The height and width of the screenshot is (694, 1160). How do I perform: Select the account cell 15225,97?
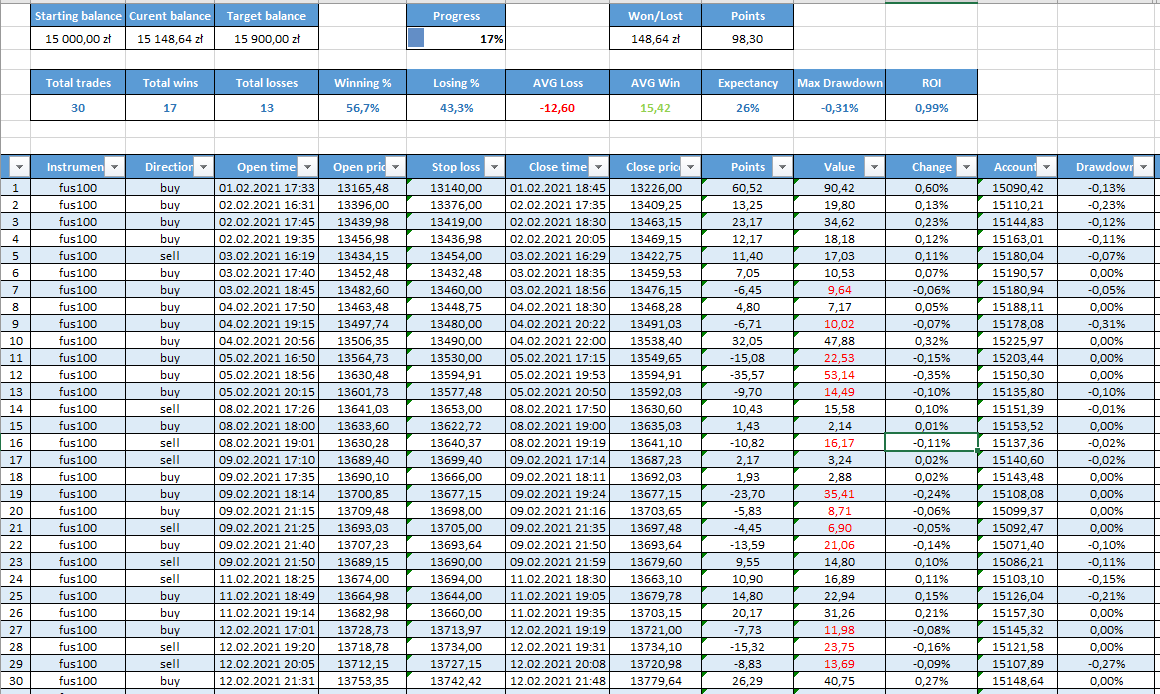click(1017, 341)
